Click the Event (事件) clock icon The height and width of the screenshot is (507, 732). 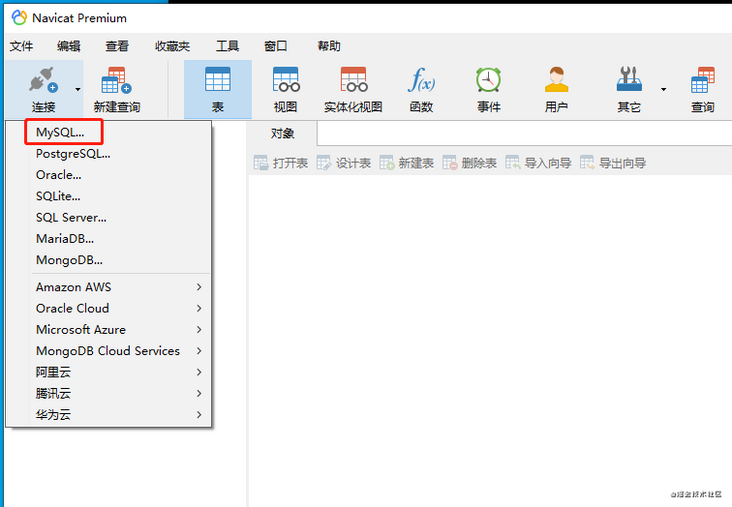point(488,79)
